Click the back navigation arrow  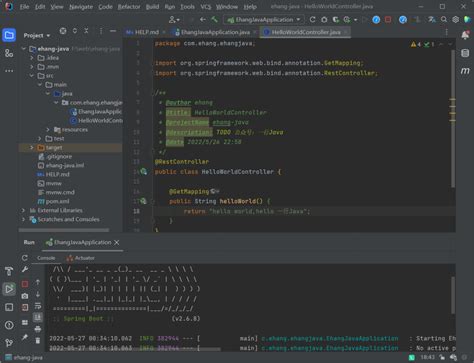[x=203, y=20]
